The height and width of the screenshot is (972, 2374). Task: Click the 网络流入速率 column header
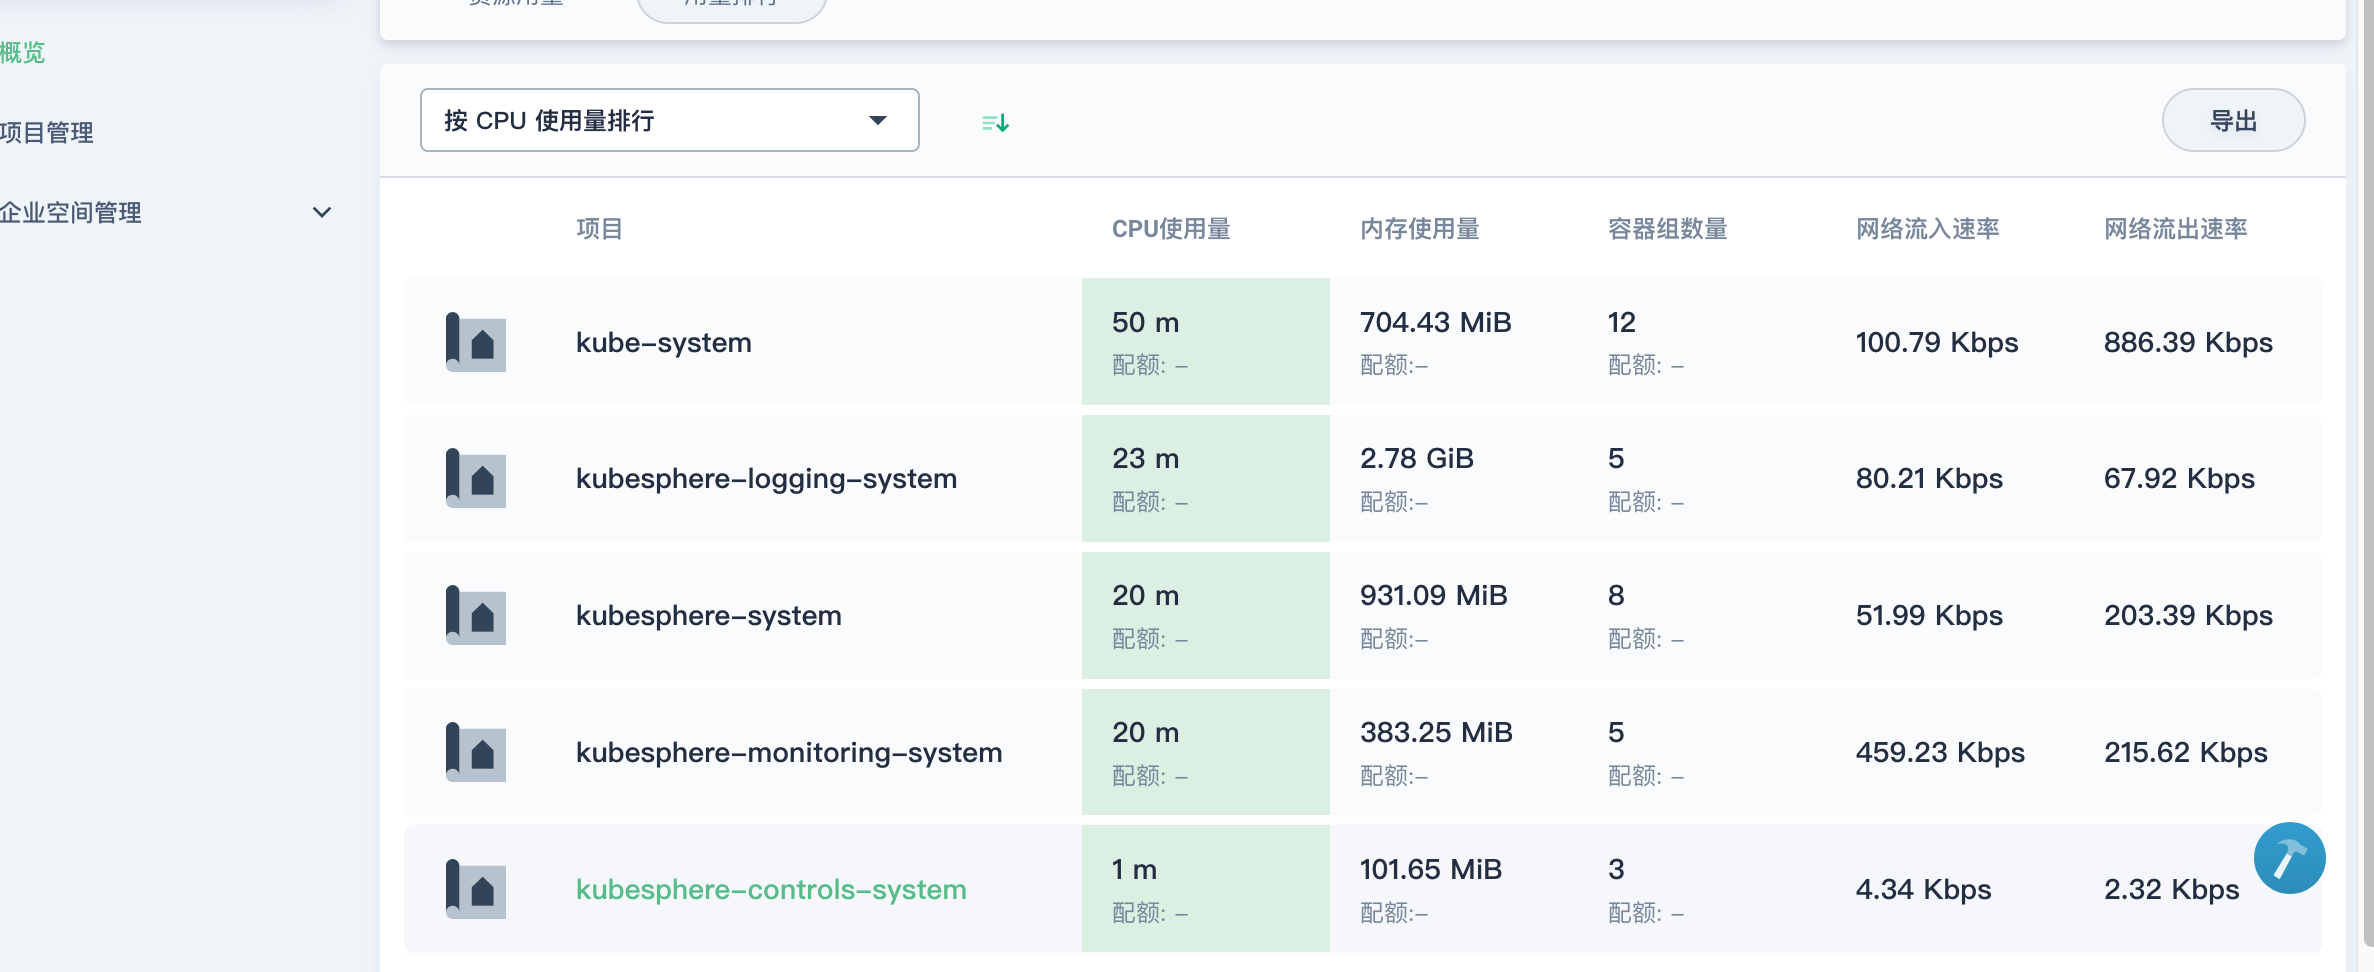(x=1928, y=229)
